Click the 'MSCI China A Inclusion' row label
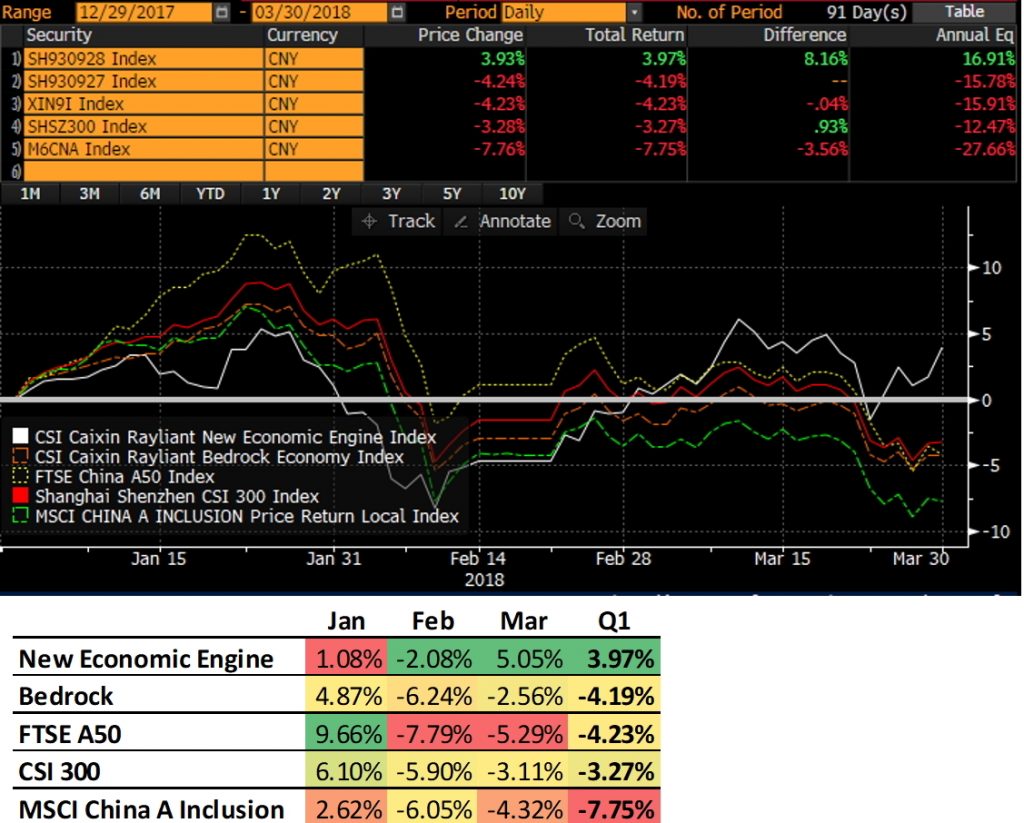The height and width of the screenshot is (823, 1024). coord(152,810)
